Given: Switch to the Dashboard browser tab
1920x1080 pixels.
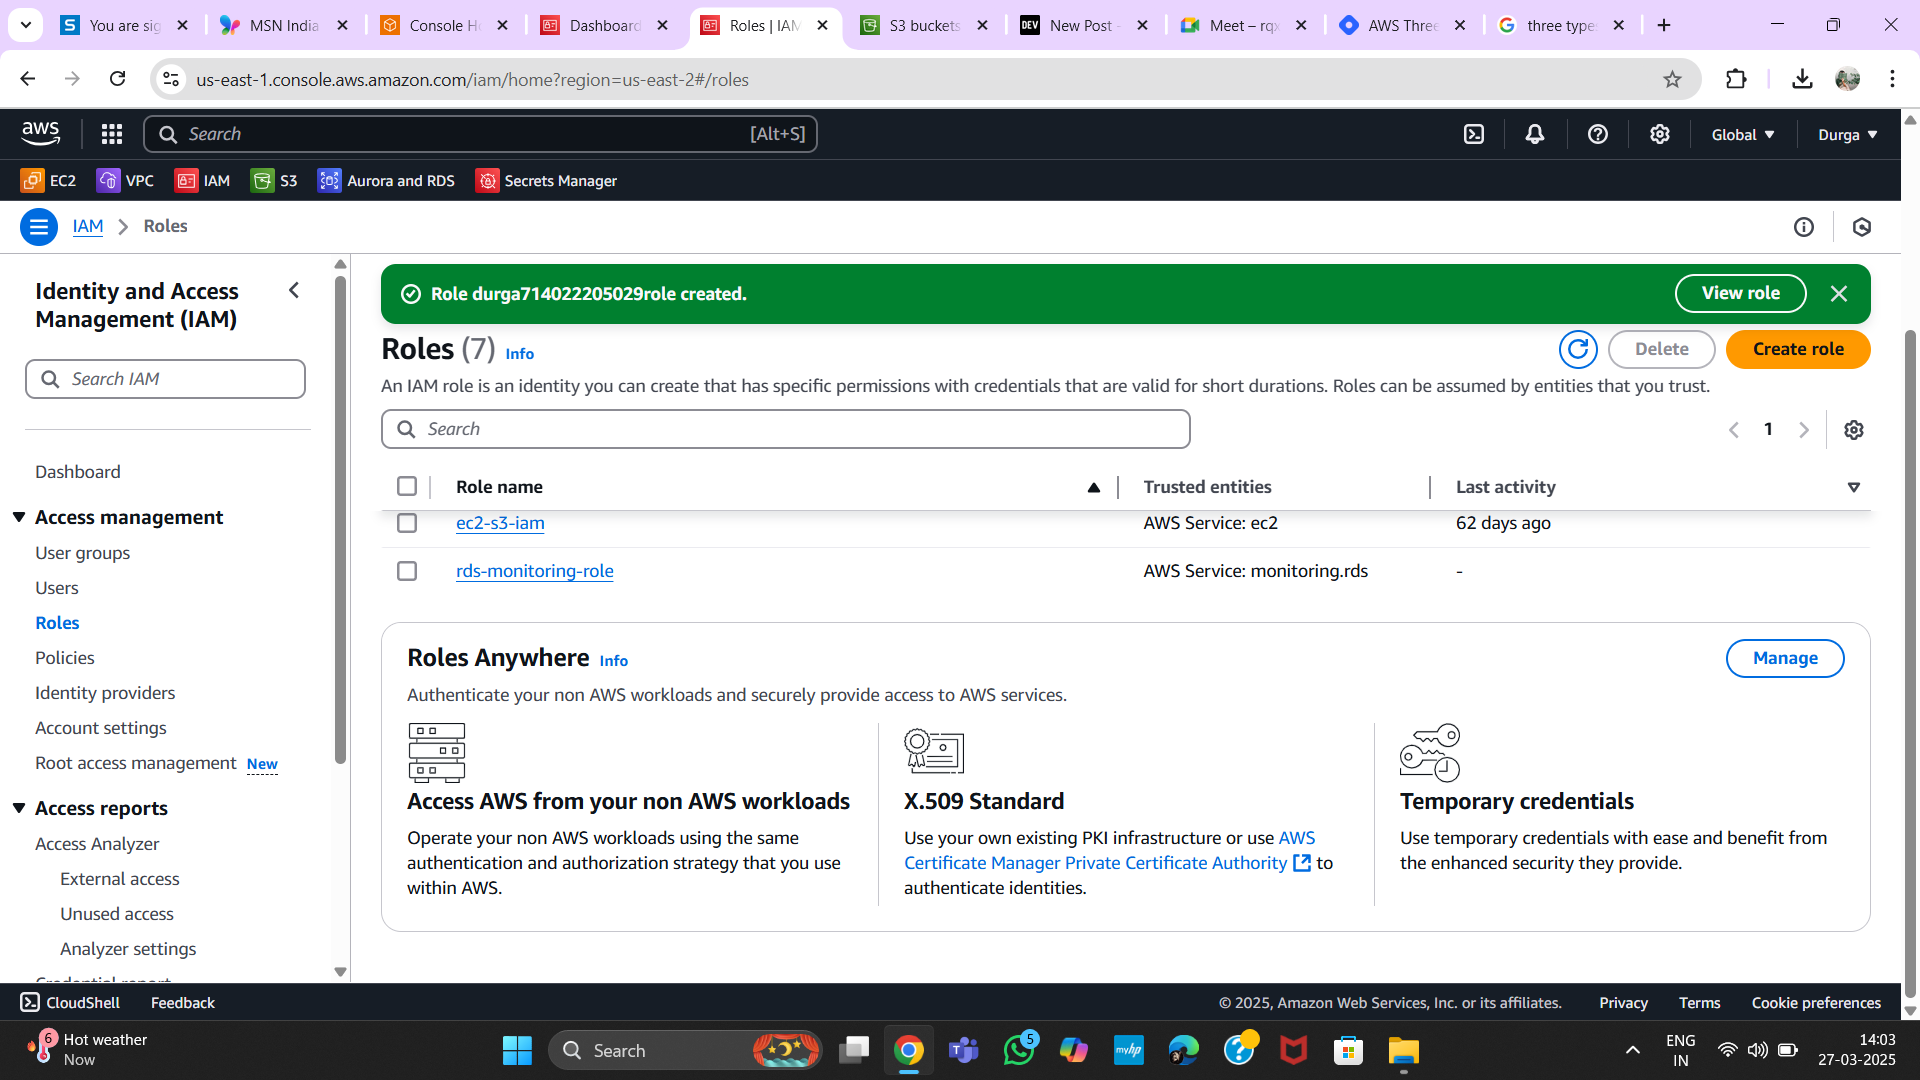Looking at the screenshot, I should [604, 25].
